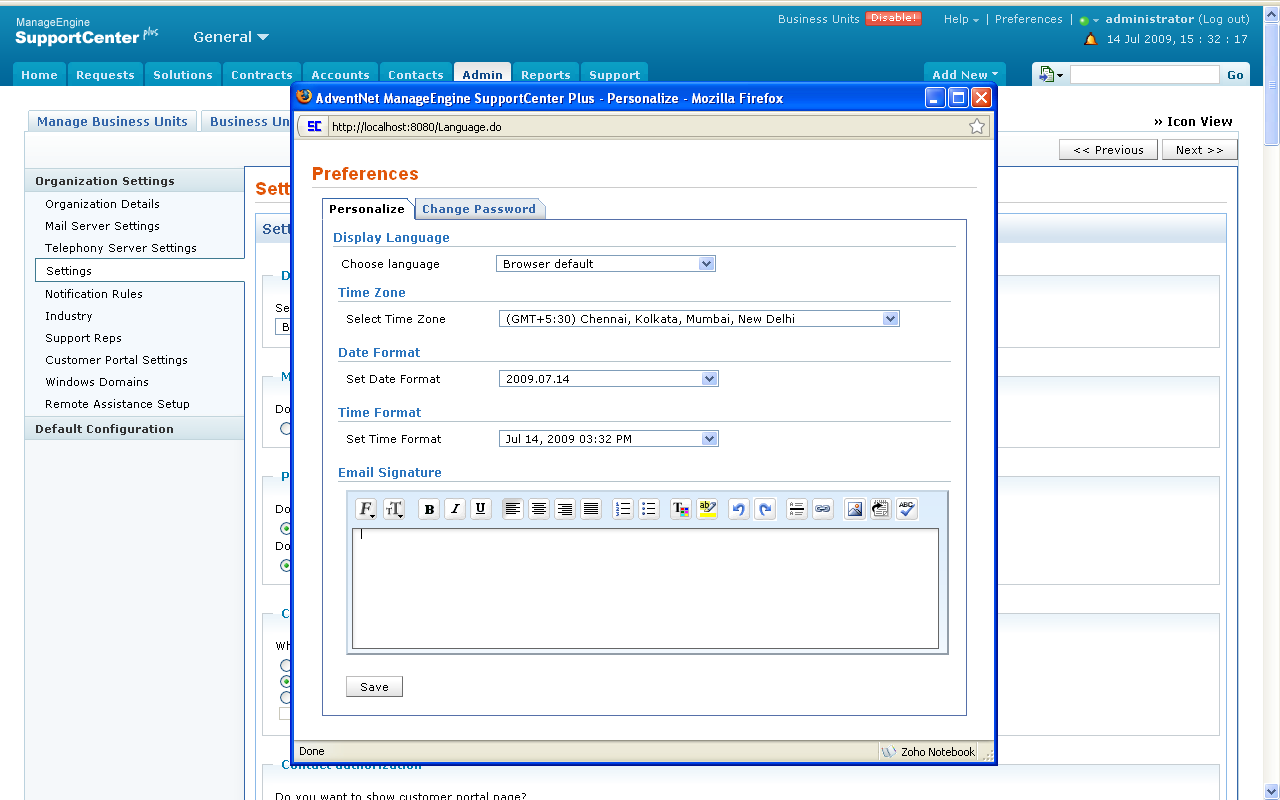Click the redo arrow in the editor toolbar
Viewport: 1280px width, 800px height.
[765, 509]
